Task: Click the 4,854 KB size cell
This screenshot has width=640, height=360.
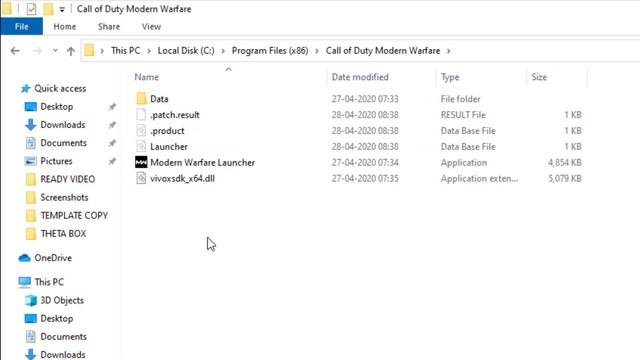Action: click(564, 162)
